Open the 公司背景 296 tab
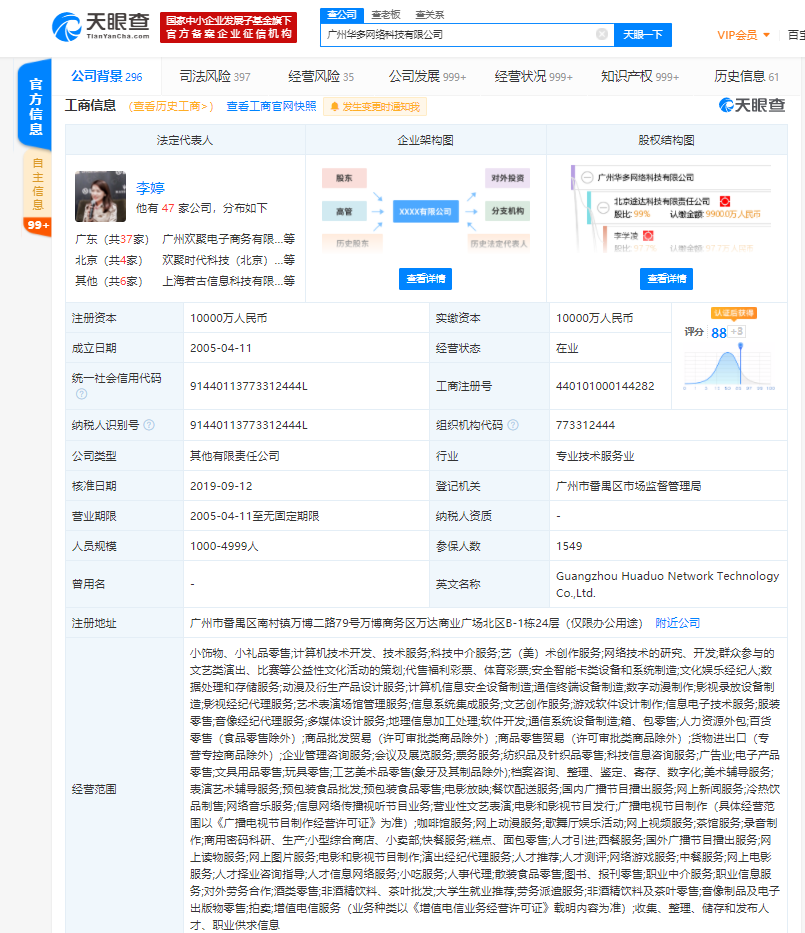805x933 pixels. [x=107, y=76]
